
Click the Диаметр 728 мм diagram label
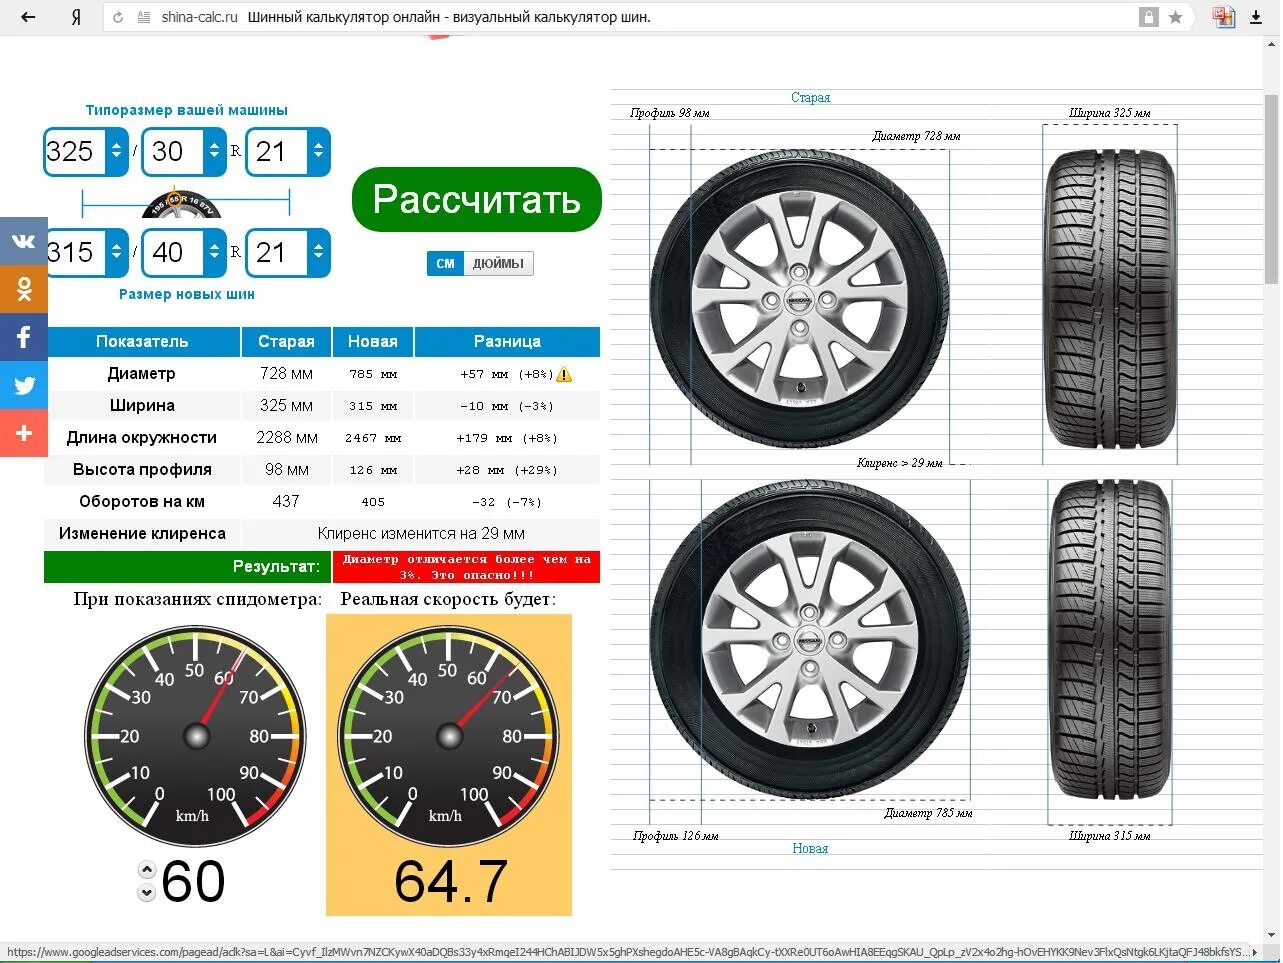[x=916, y=136]
